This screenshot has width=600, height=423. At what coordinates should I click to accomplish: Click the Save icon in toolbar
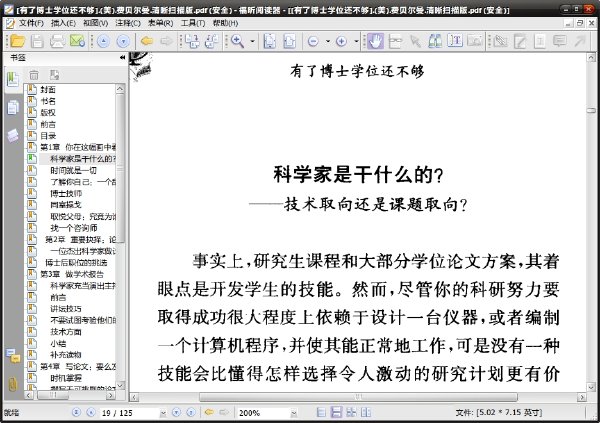tap(37, 41)
